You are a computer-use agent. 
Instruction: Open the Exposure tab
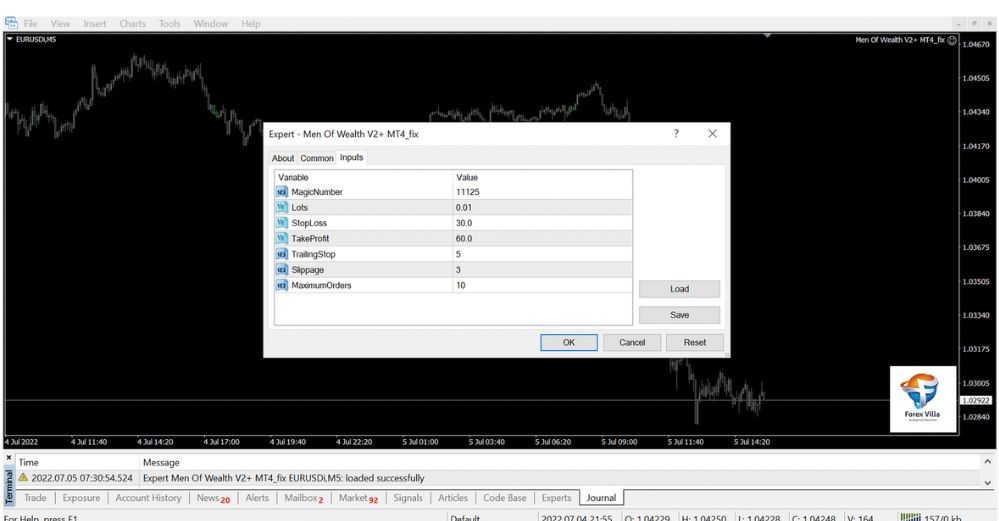pos(81,498)
